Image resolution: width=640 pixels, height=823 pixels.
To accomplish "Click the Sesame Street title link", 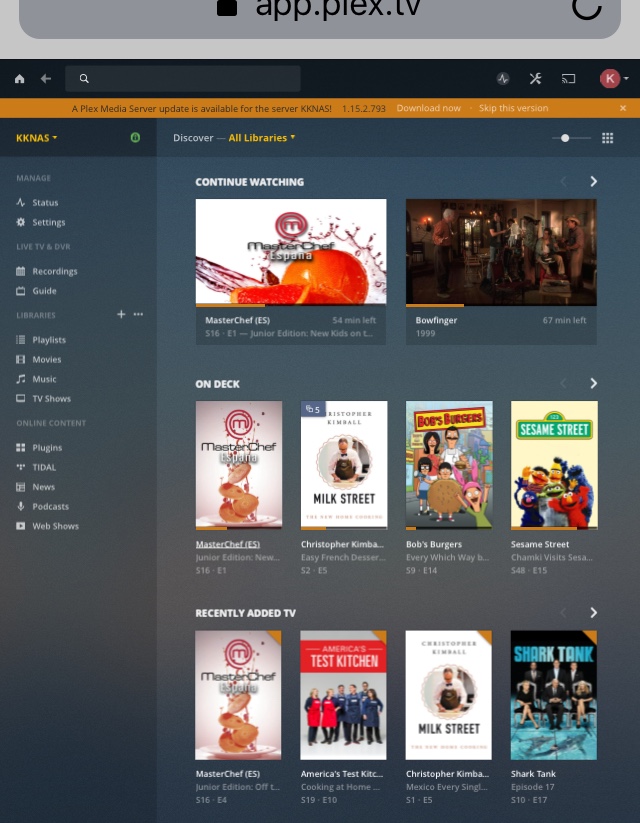I will [x=540, y=544].
